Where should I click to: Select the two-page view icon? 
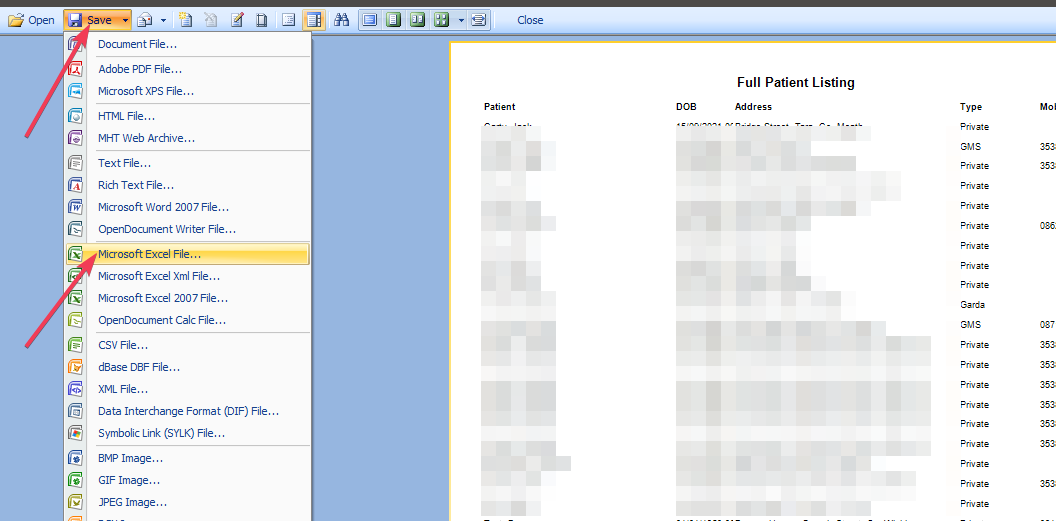[x=417, y=20]
